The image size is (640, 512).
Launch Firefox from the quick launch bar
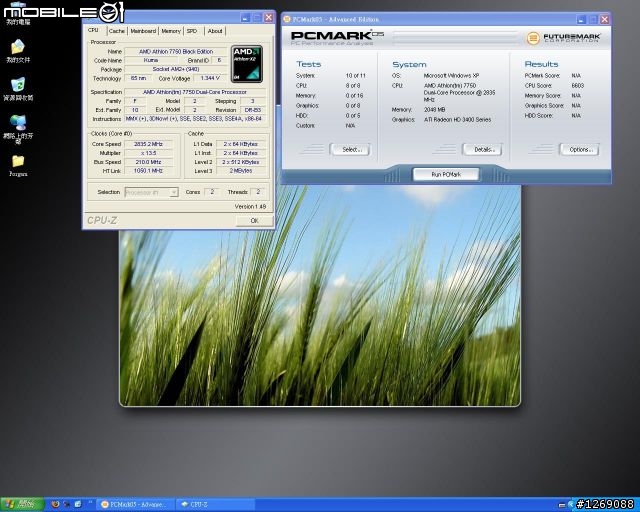coord(55,504)
